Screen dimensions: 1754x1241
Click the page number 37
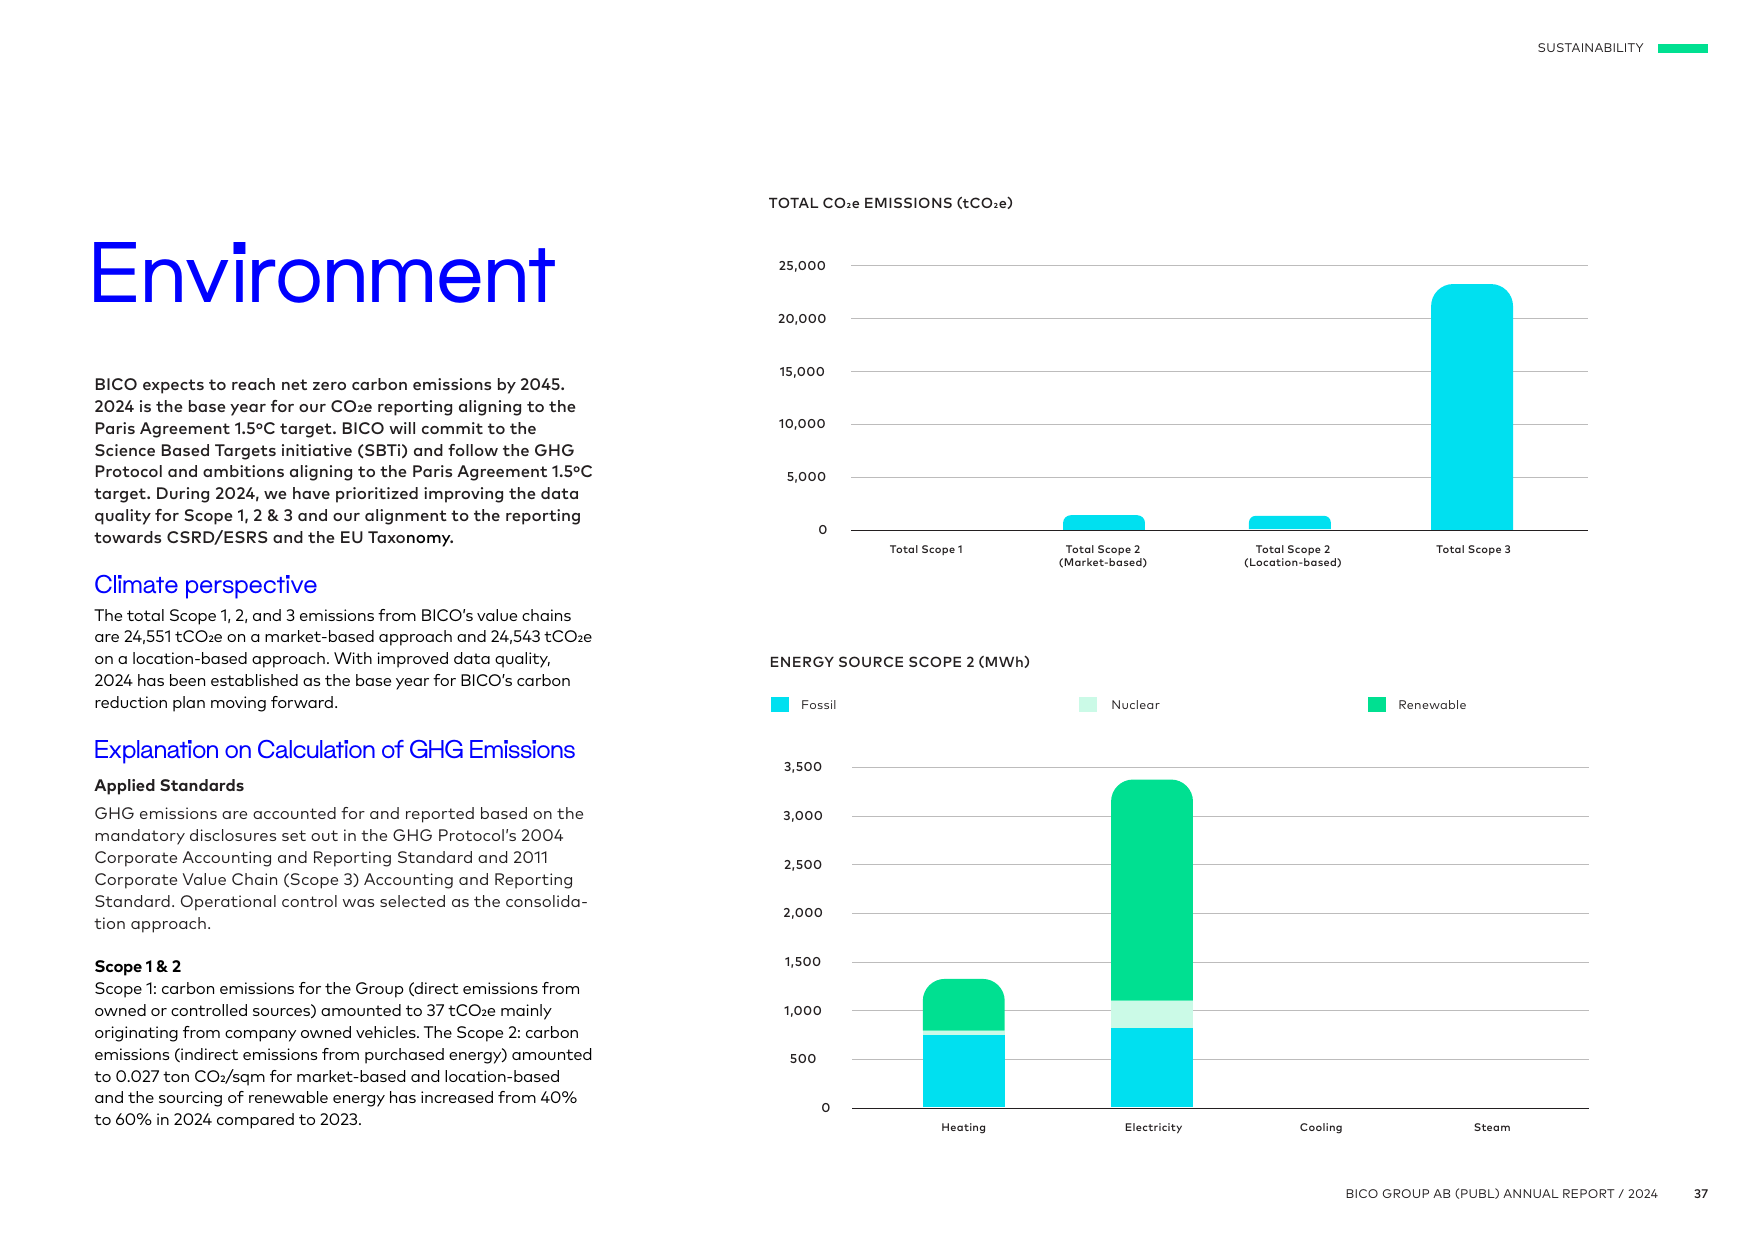tap(1701, 1194)
